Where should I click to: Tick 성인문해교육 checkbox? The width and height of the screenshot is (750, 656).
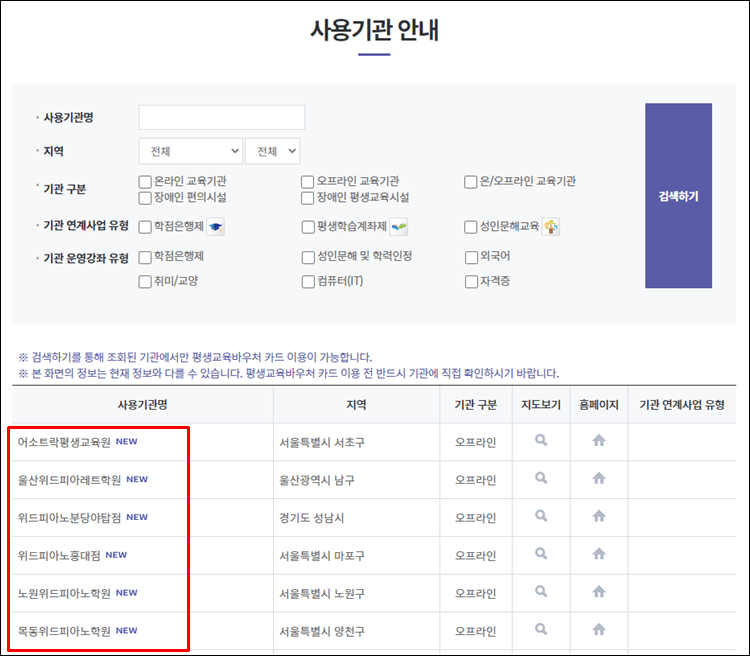471,227
